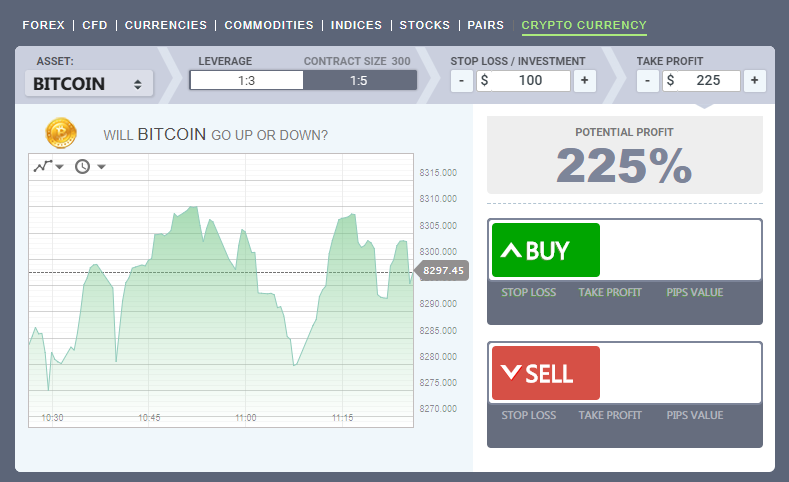The width and height of the screenshot is (789, 482).
Task: Increase take profit with plus button
Action: pos(755,81)
